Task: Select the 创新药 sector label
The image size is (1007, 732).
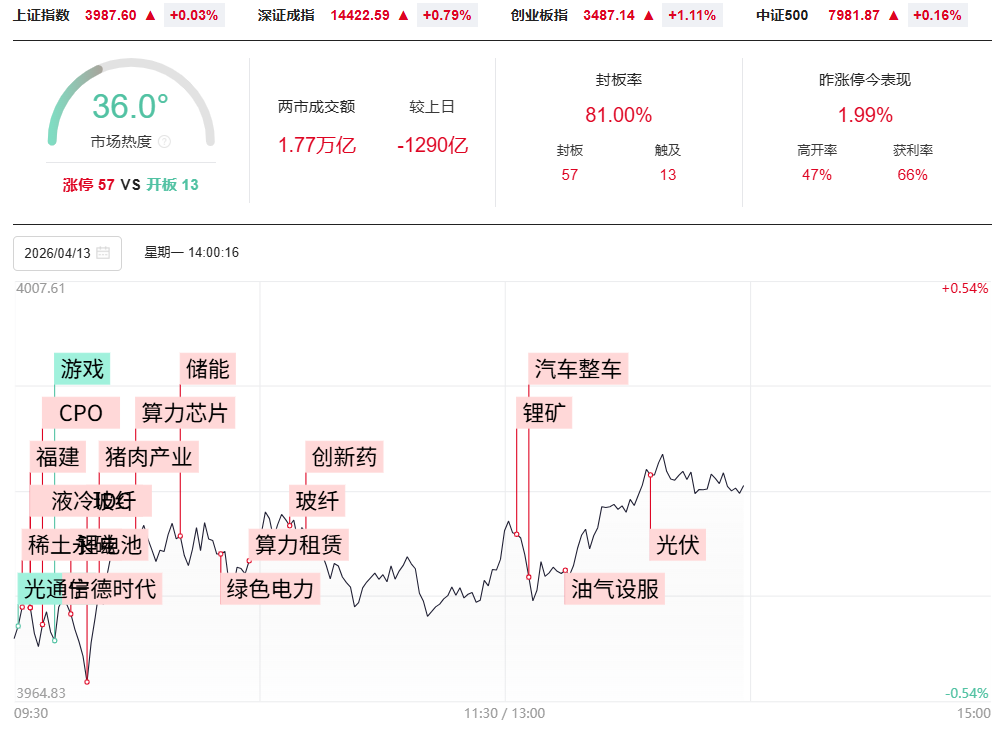Action: tap(345, 457)
